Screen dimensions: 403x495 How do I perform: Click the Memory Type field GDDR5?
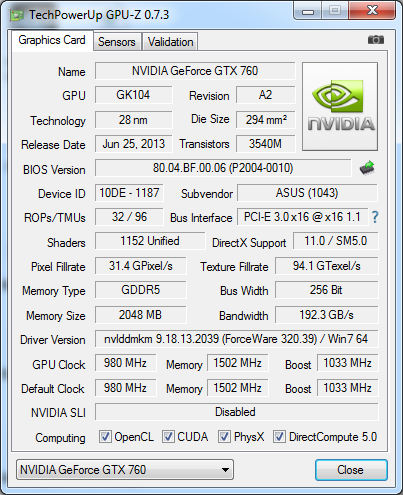coord(140,290)
